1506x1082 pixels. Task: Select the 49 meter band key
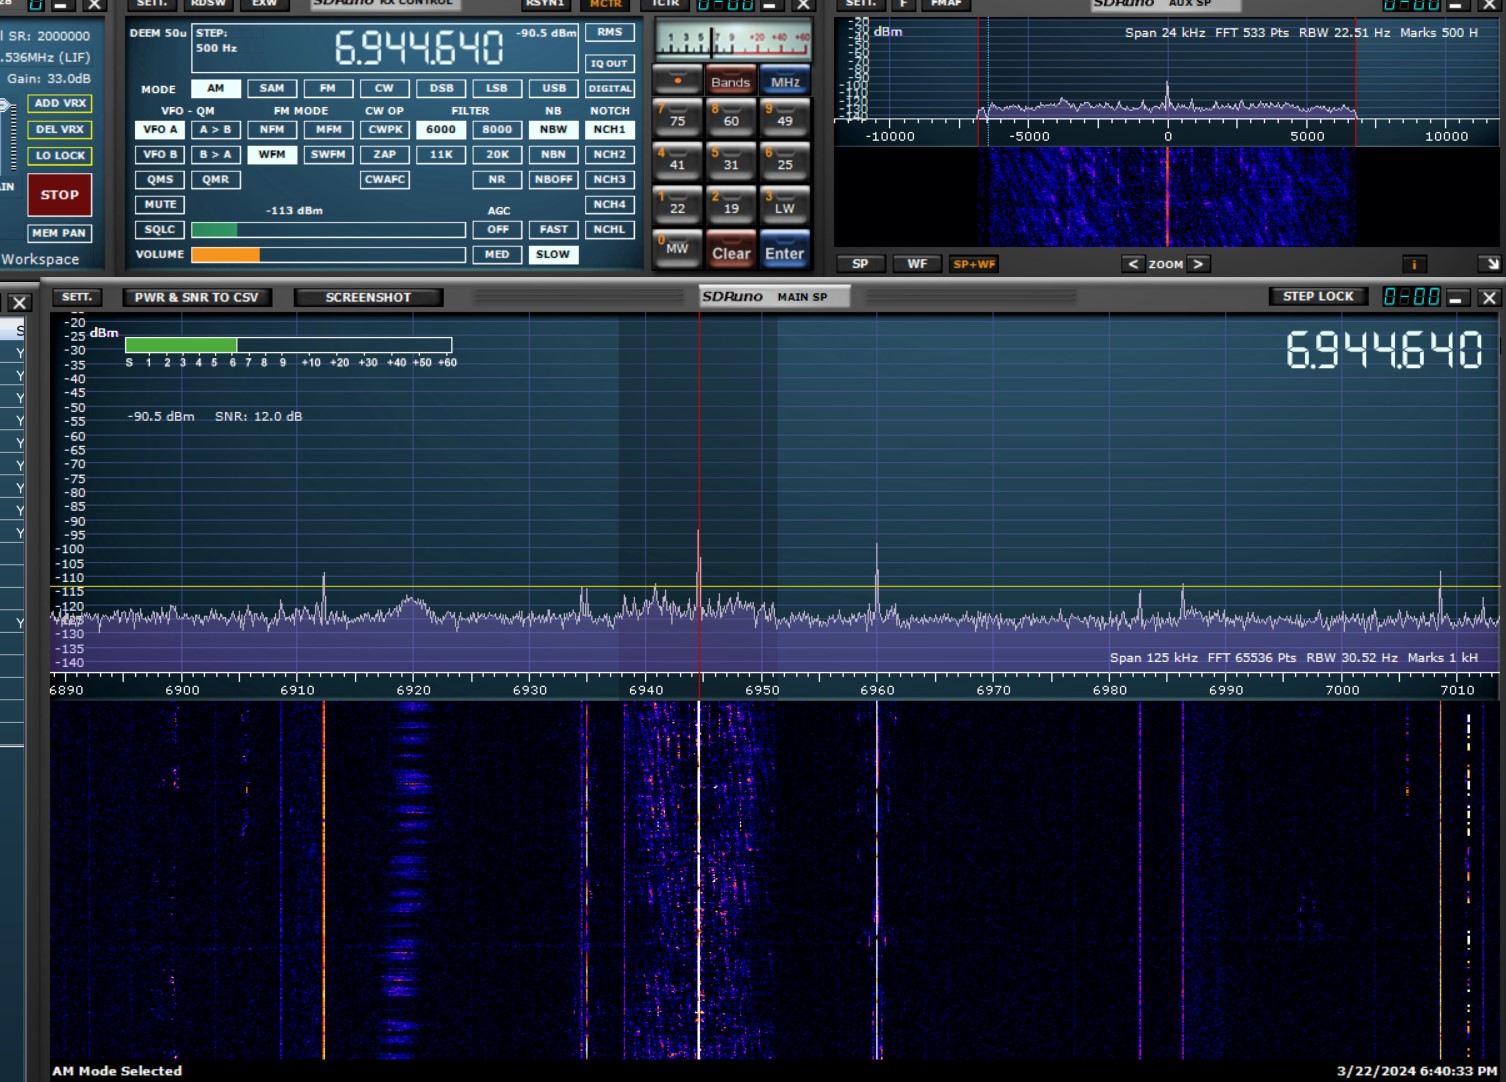coord(785,118)
